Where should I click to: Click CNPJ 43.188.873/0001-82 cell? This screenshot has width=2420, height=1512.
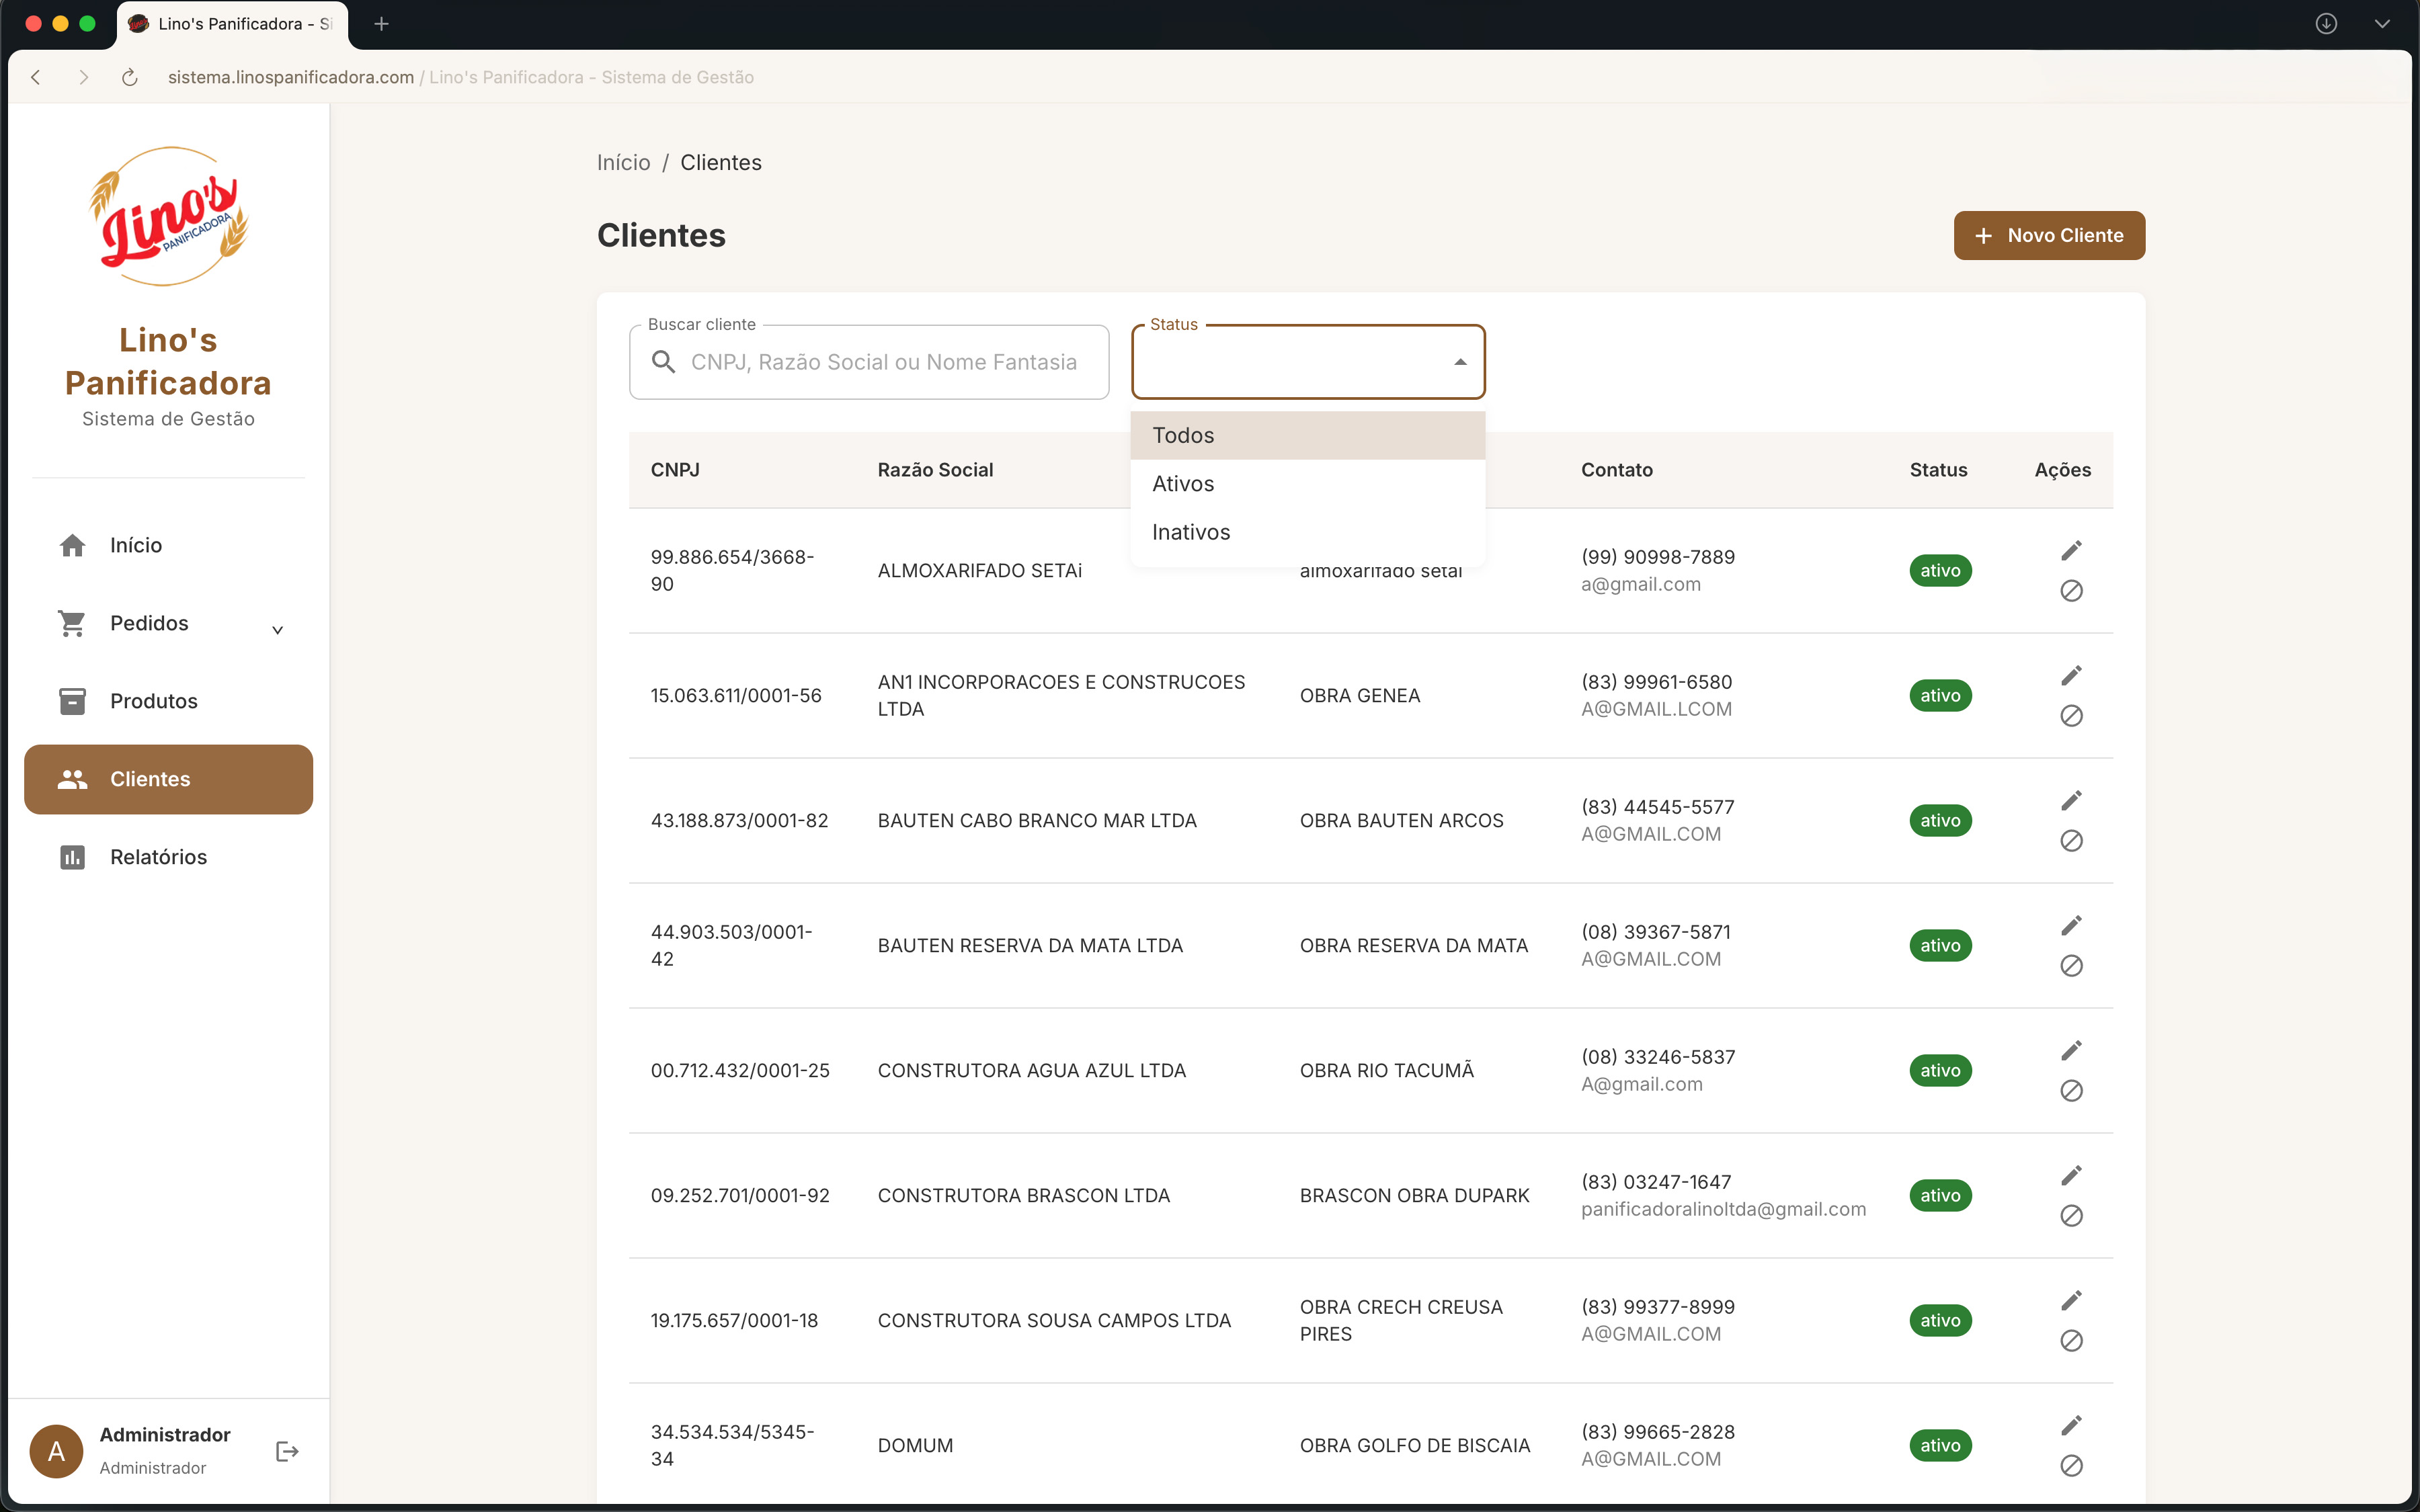point(739,820)
